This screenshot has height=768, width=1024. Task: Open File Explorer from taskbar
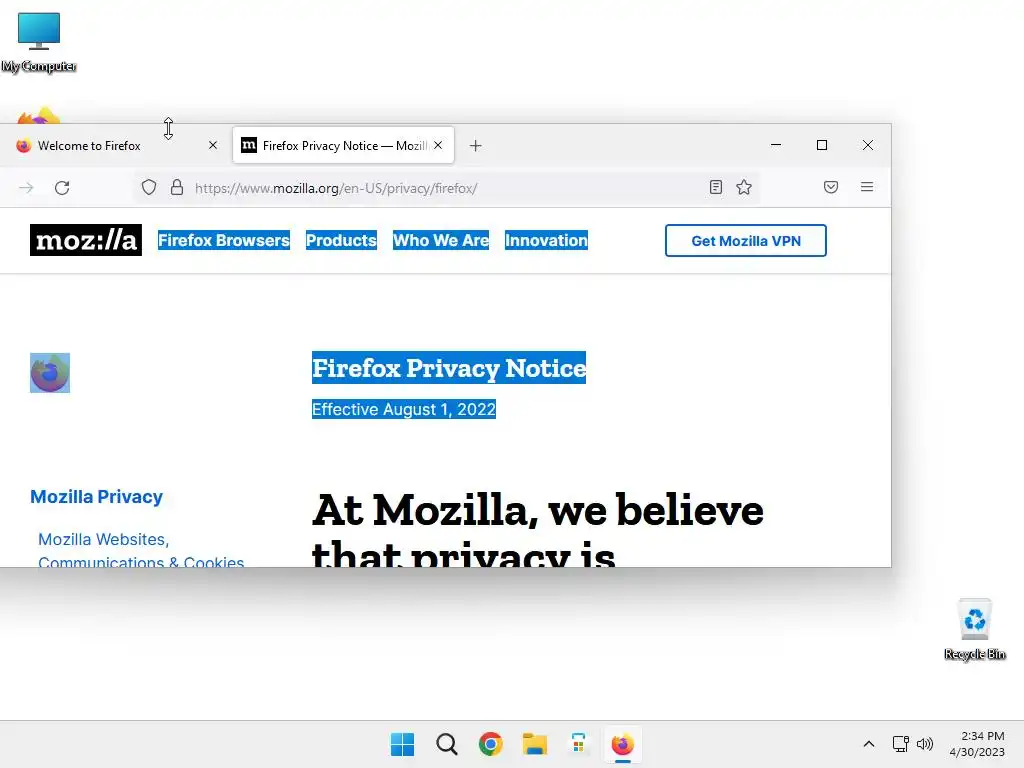click(534, 744)
